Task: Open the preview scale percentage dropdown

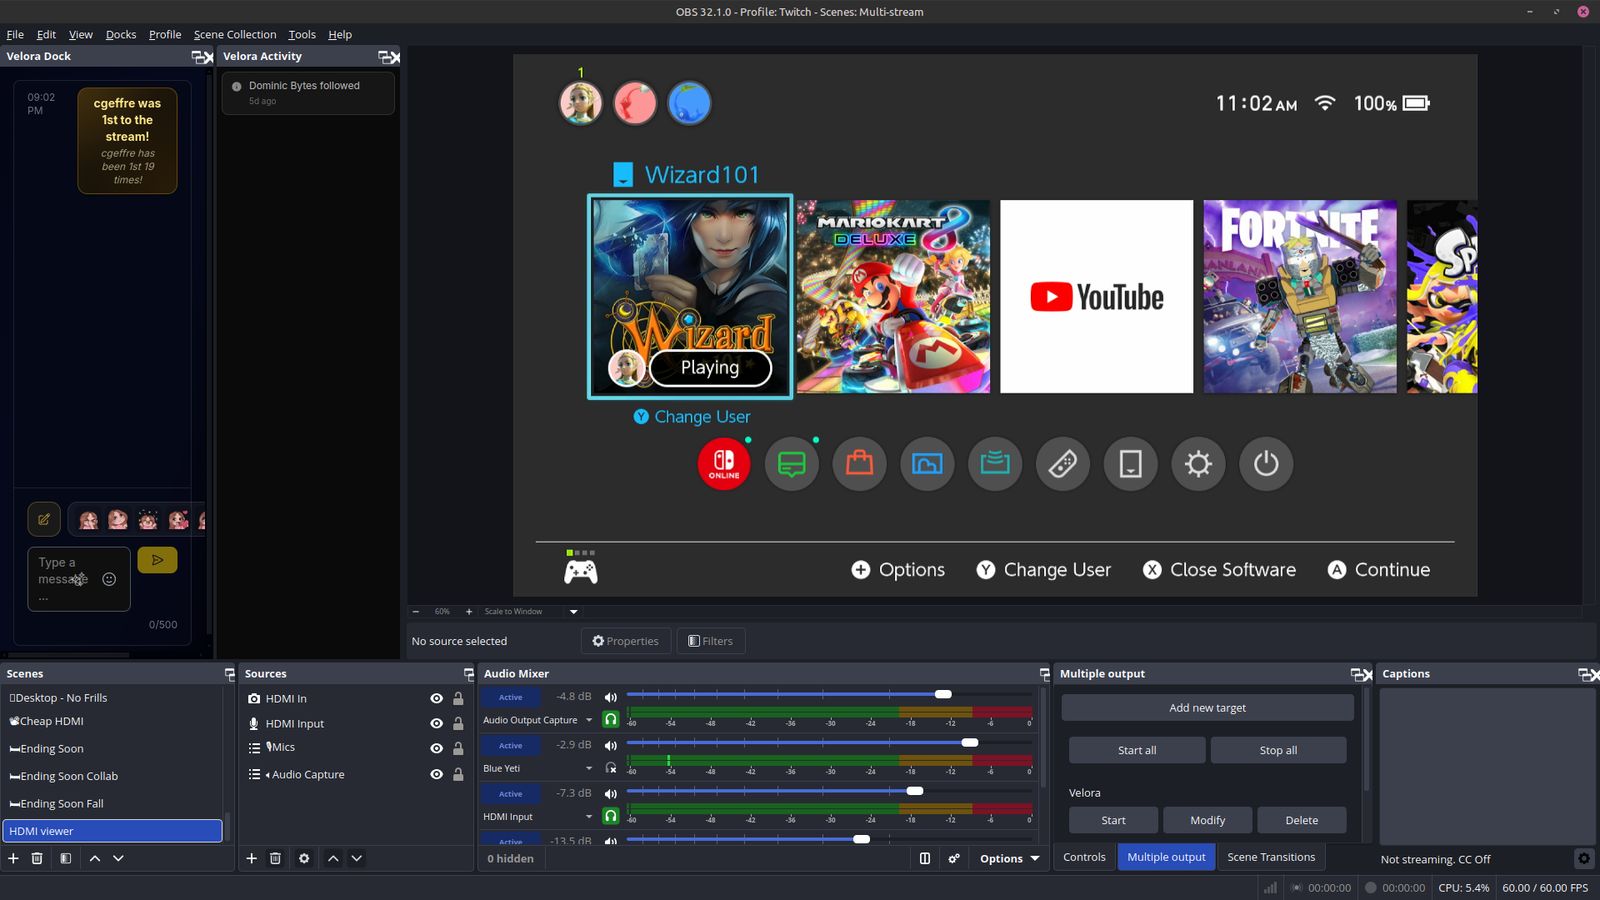Action: [573, 611]
